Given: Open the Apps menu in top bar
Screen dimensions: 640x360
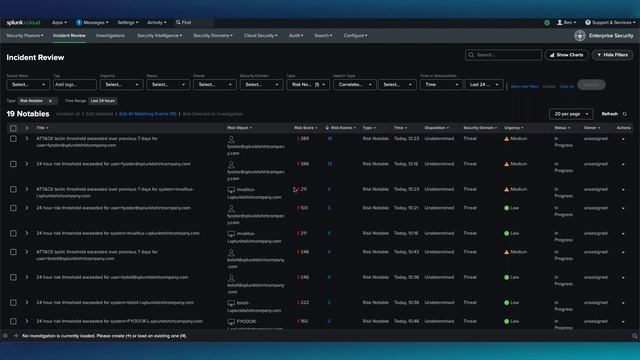Looking at the screenshot, I should tap(59, 22).
